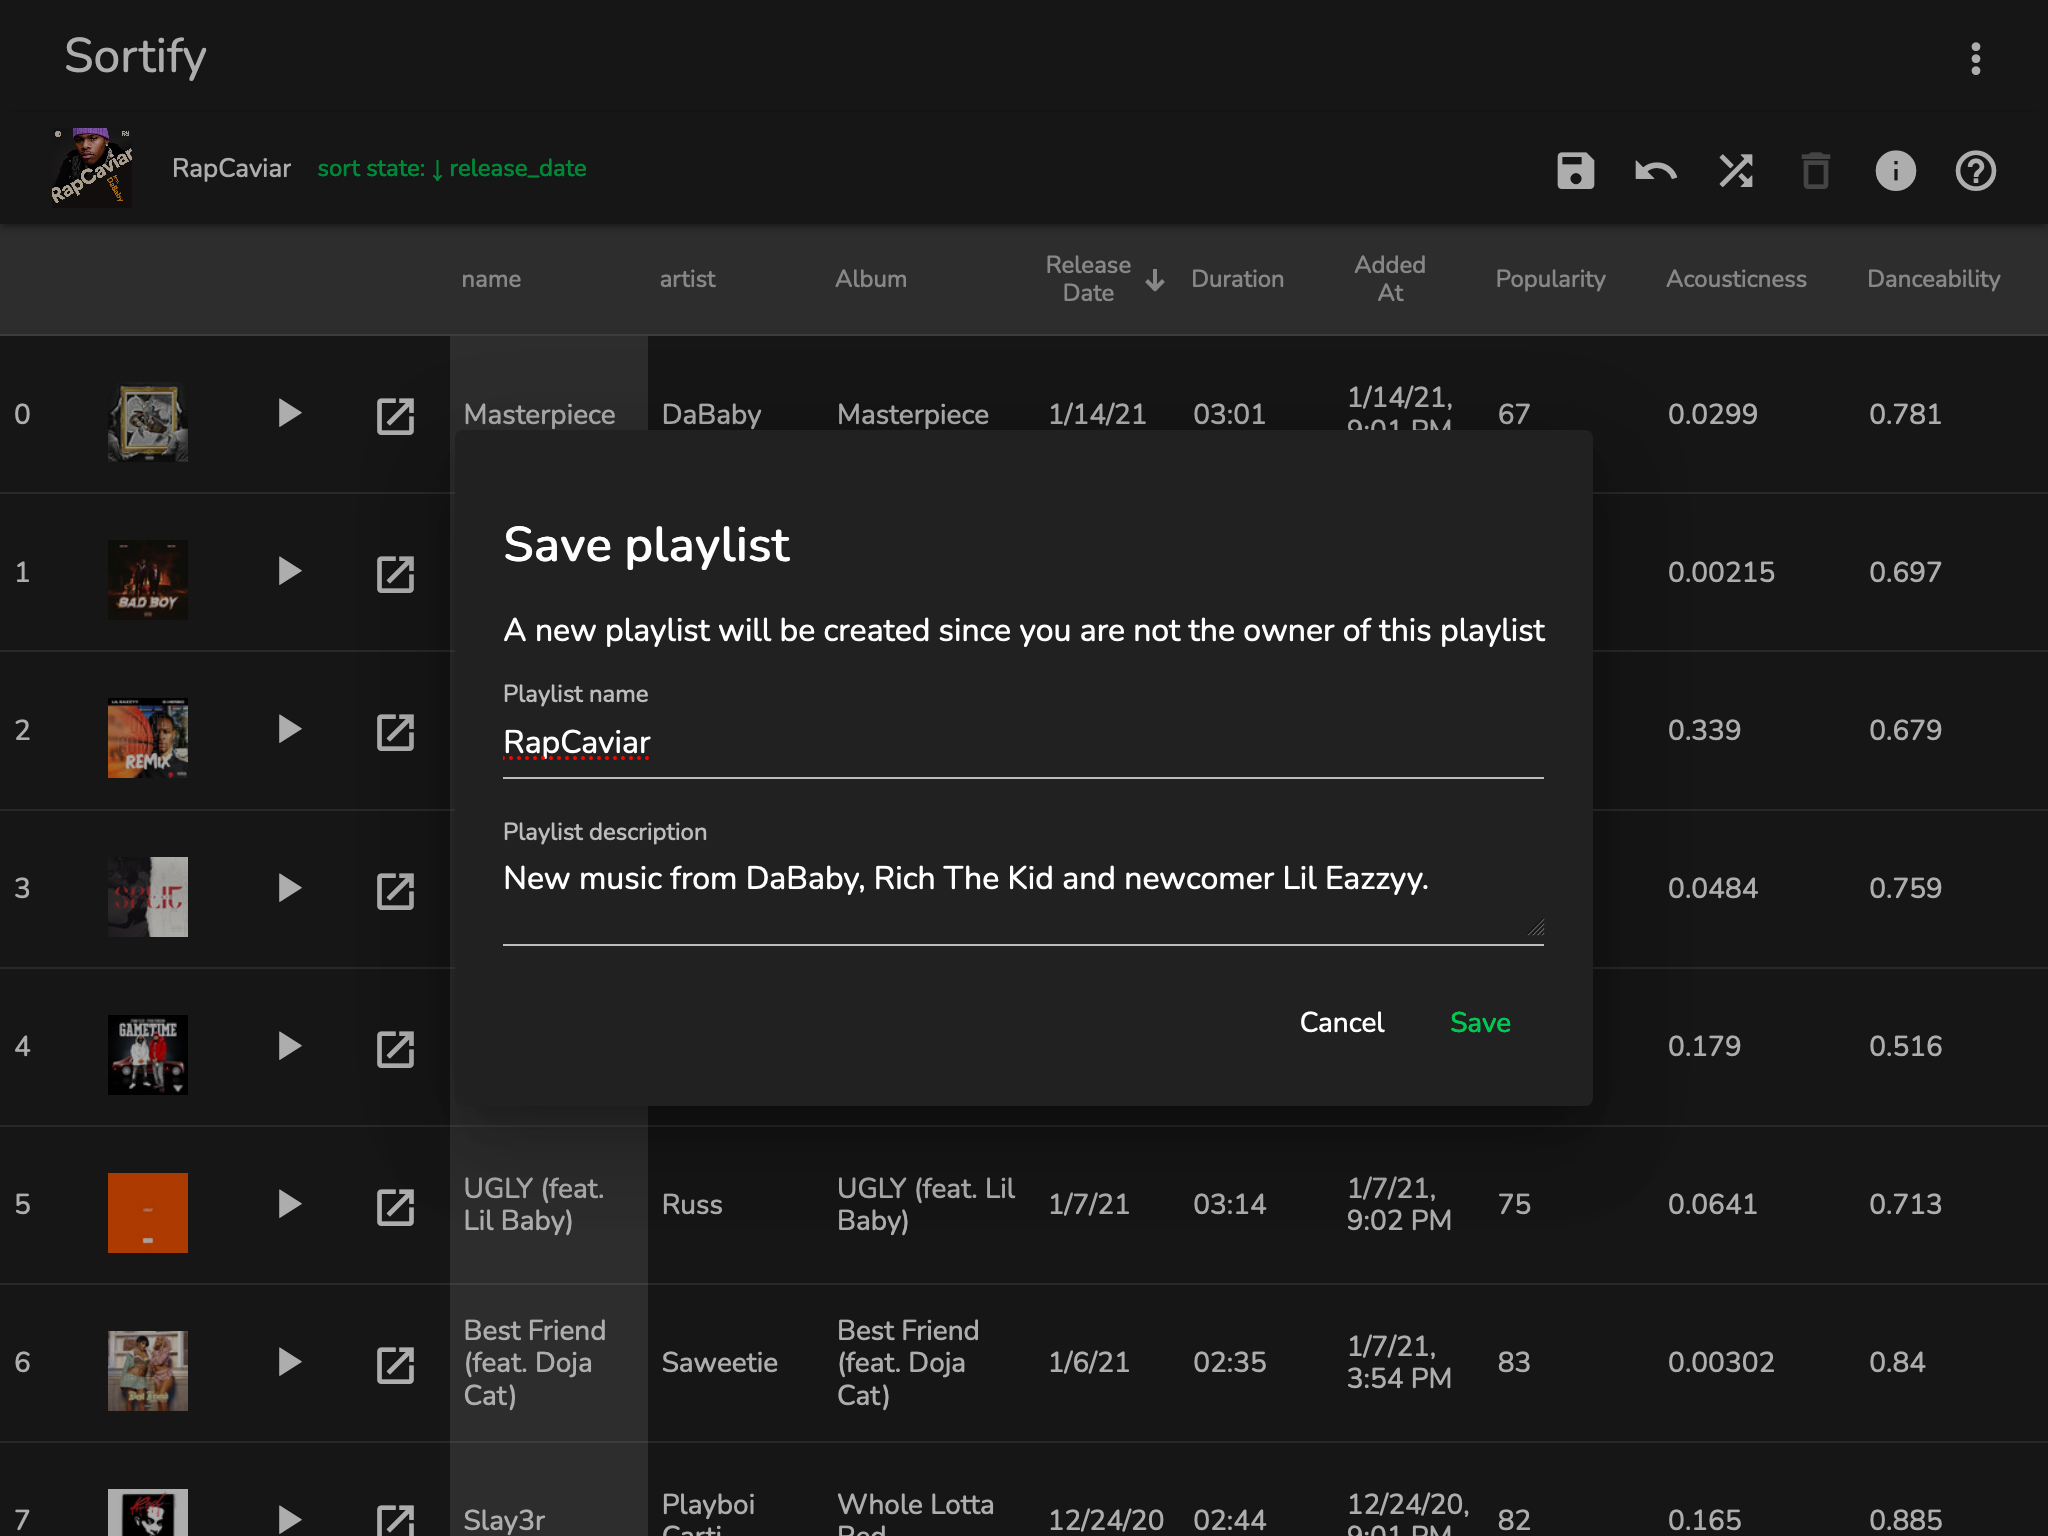Click the Best Friend (feat. Doja Cat) name cell

535,1362
